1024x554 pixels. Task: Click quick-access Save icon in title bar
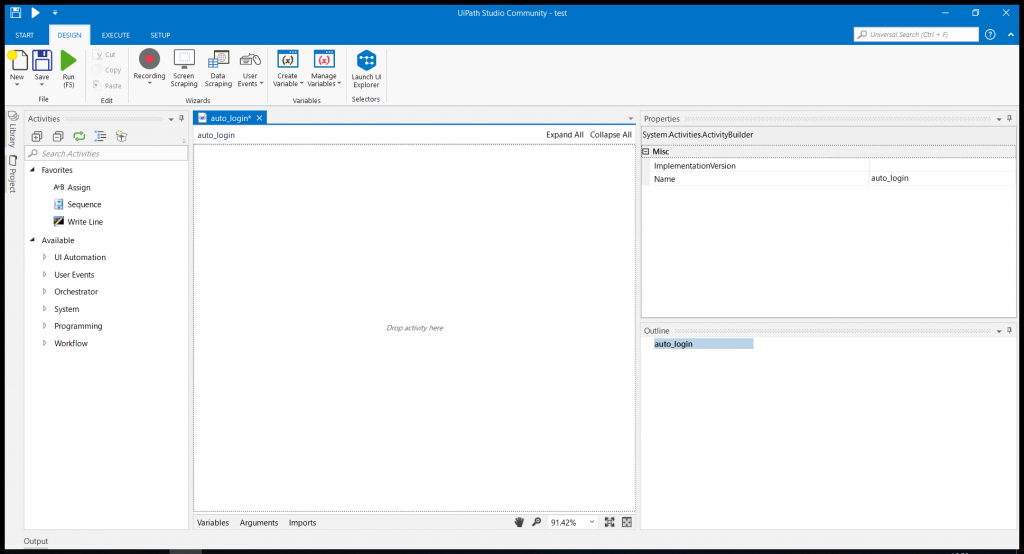click(16, 12)
